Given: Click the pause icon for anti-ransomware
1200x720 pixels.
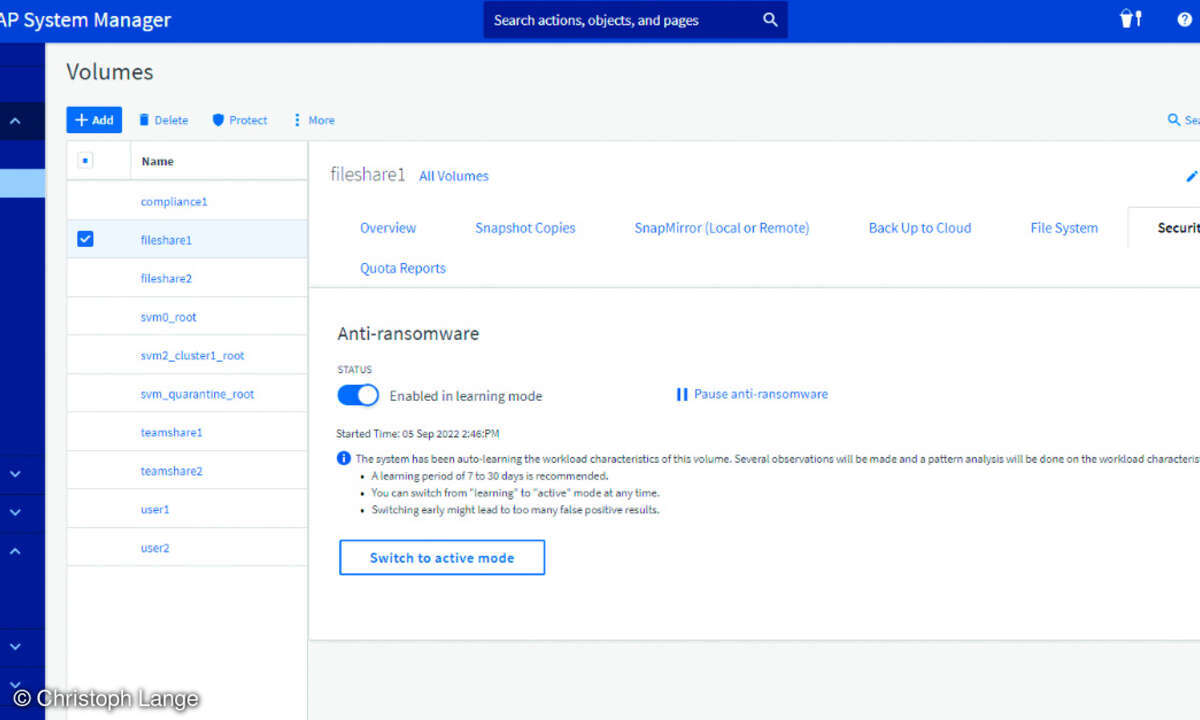Looking at the screenshot, I should tap(682, 394).
